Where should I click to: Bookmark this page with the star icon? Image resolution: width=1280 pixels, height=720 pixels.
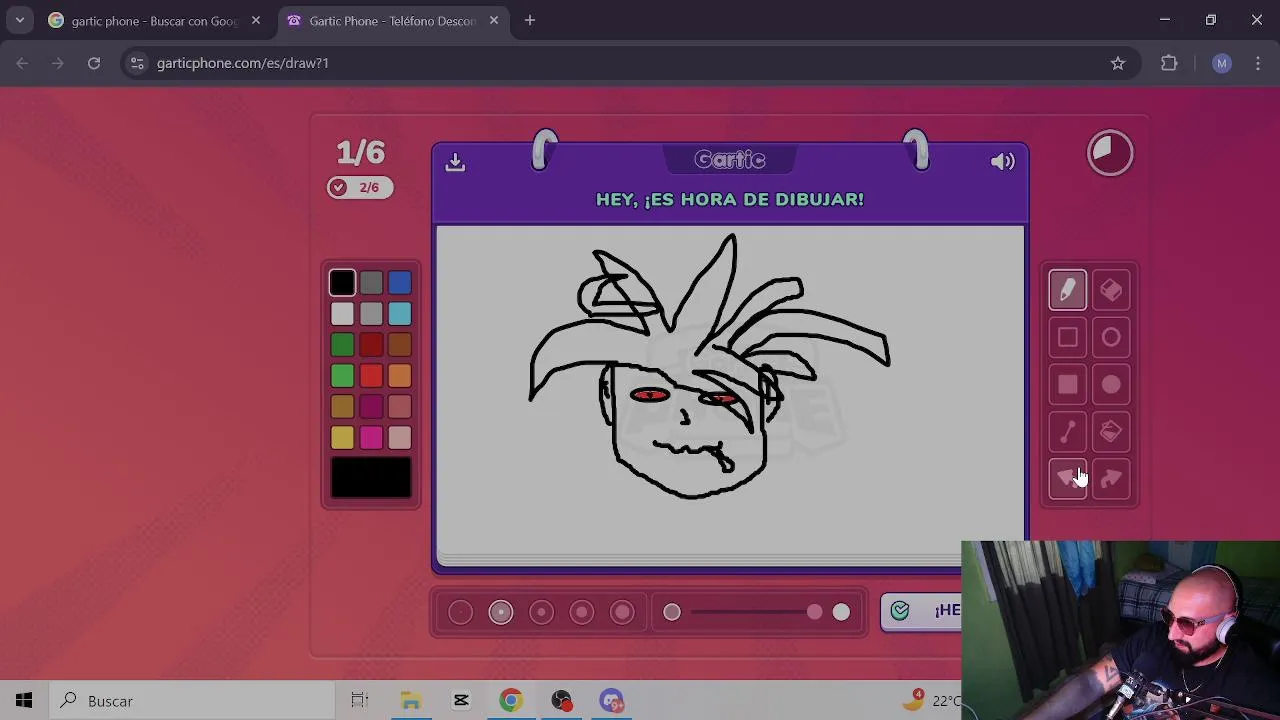1118,63
